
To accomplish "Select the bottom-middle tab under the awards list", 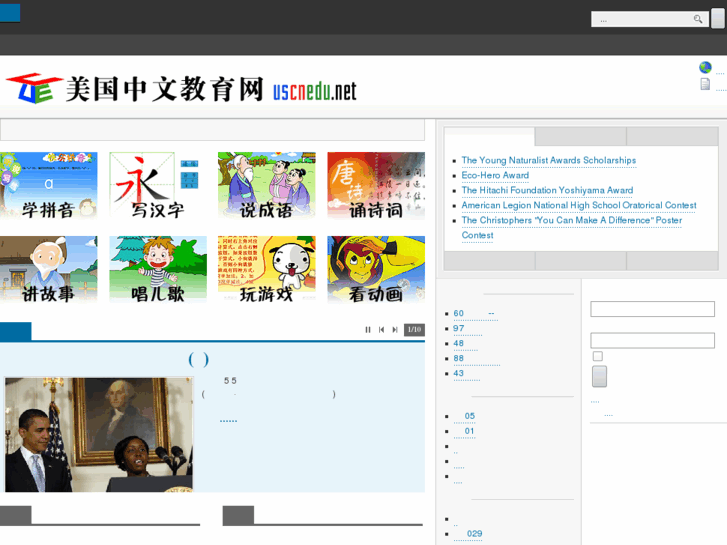I will [580, 261].
